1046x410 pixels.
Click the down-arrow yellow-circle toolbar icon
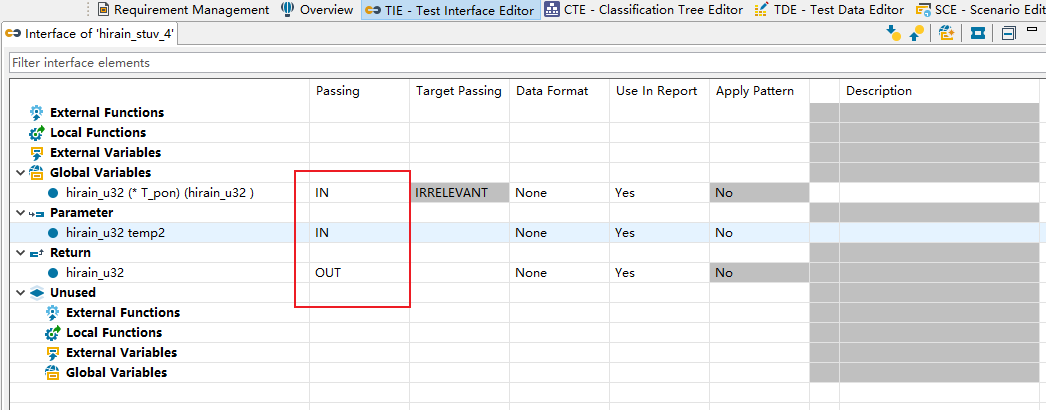pos(893,33)
